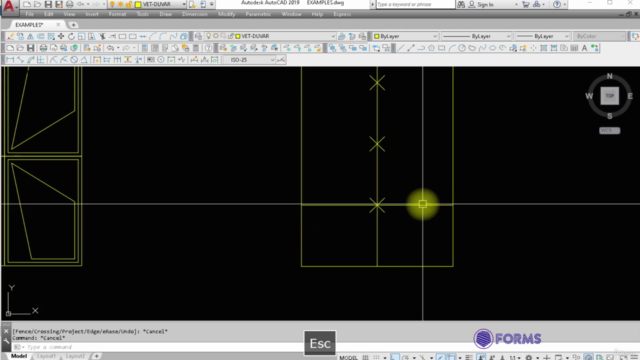This screenshot has height=360, width=640.
Task: Click the search binoculars icon
Action: [x=461, y=4]
